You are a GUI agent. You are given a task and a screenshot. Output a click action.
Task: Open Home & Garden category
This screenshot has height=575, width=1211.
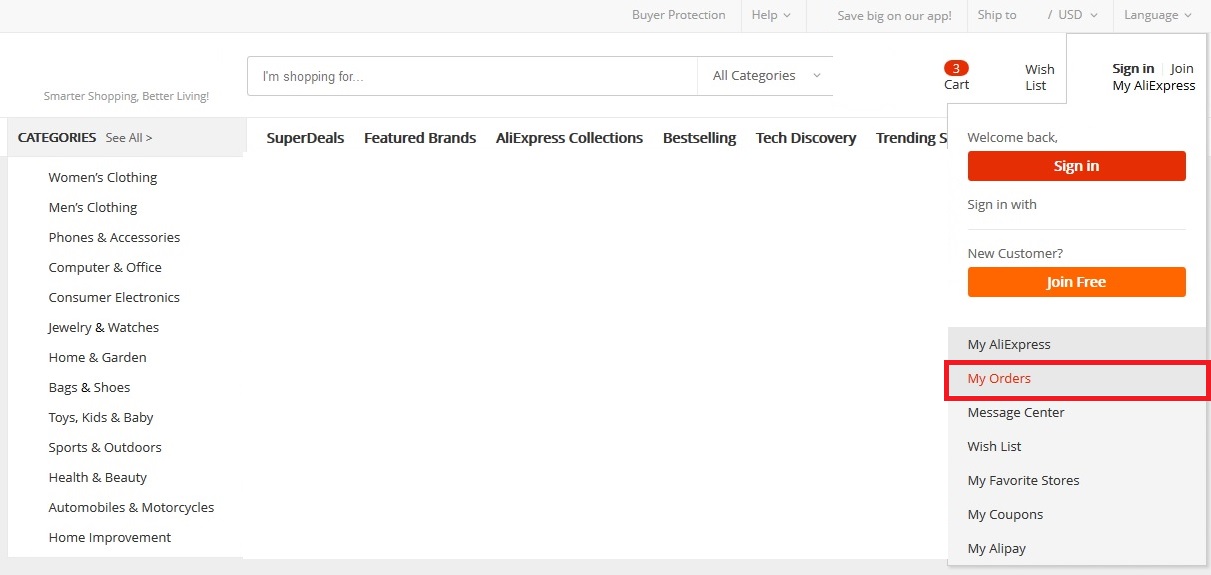tap(97, 357)
